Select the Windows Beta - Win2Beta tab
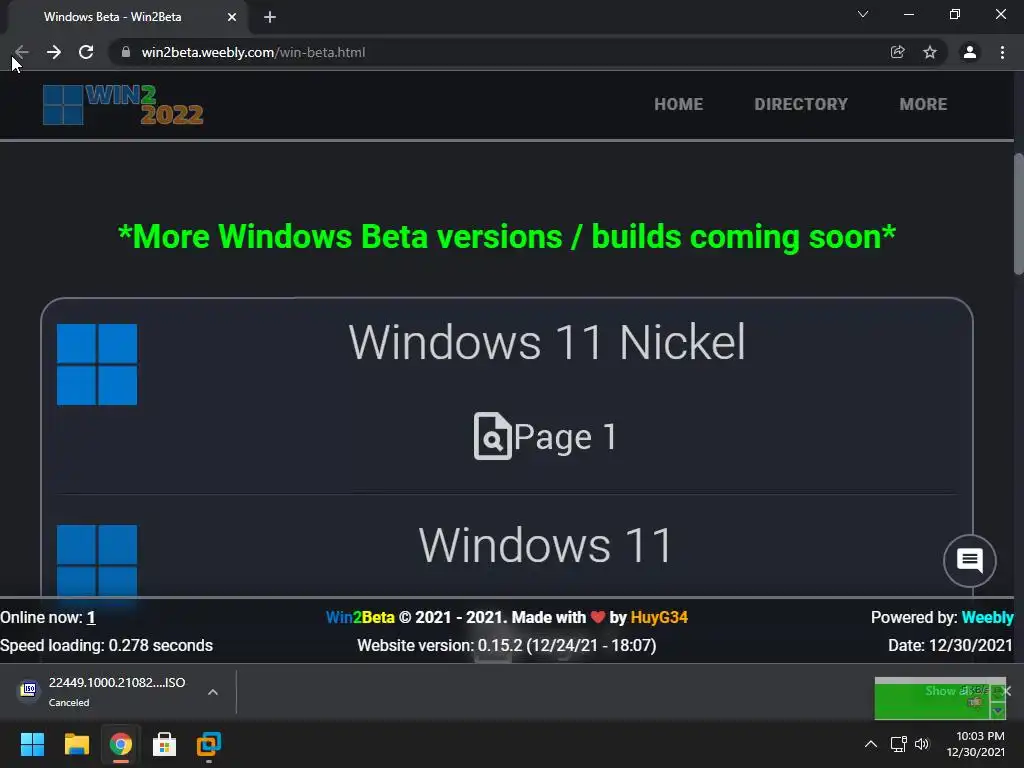 [112, 17]
